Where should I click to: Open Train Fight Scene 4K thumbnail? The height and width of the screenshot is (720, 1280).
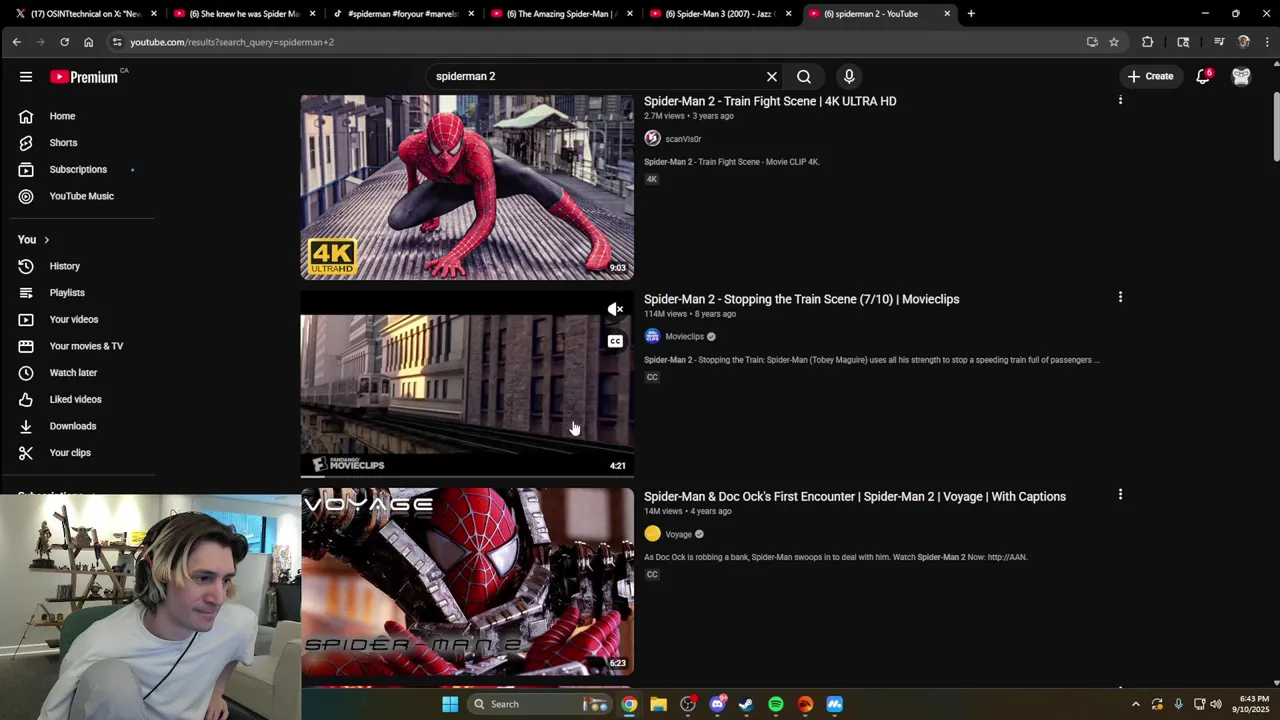pyautogui.click(x=467, y=187)
